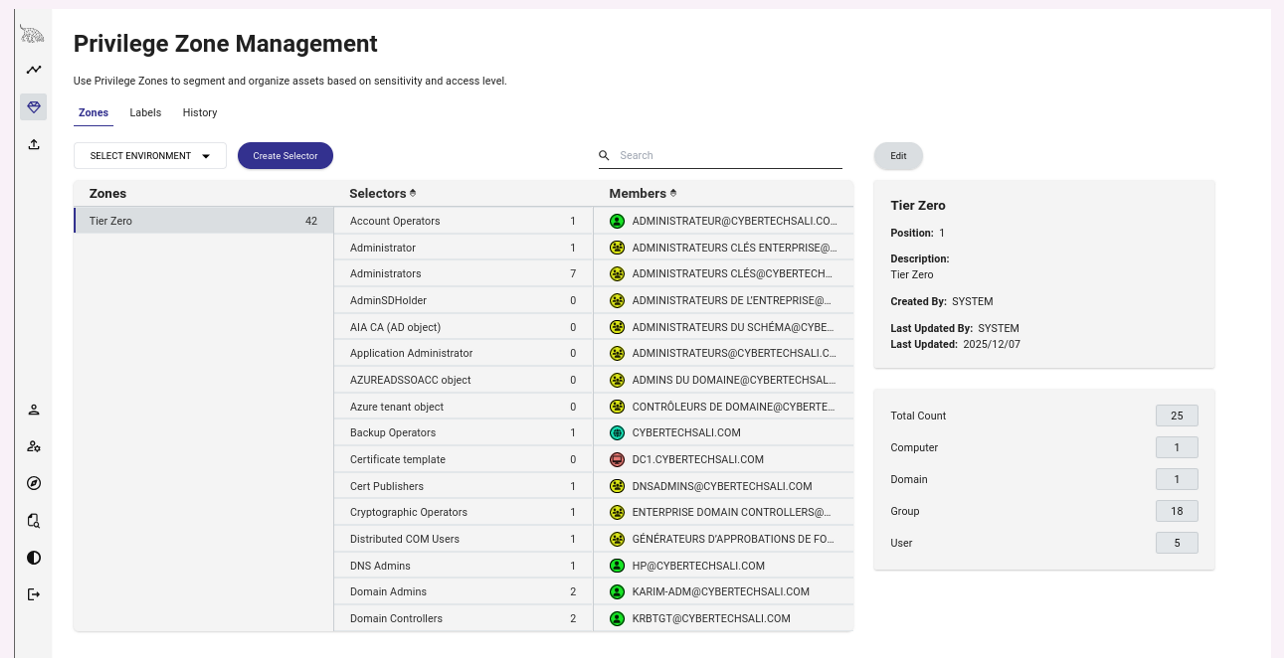Click the upload file ingest icon

[34, 144]
